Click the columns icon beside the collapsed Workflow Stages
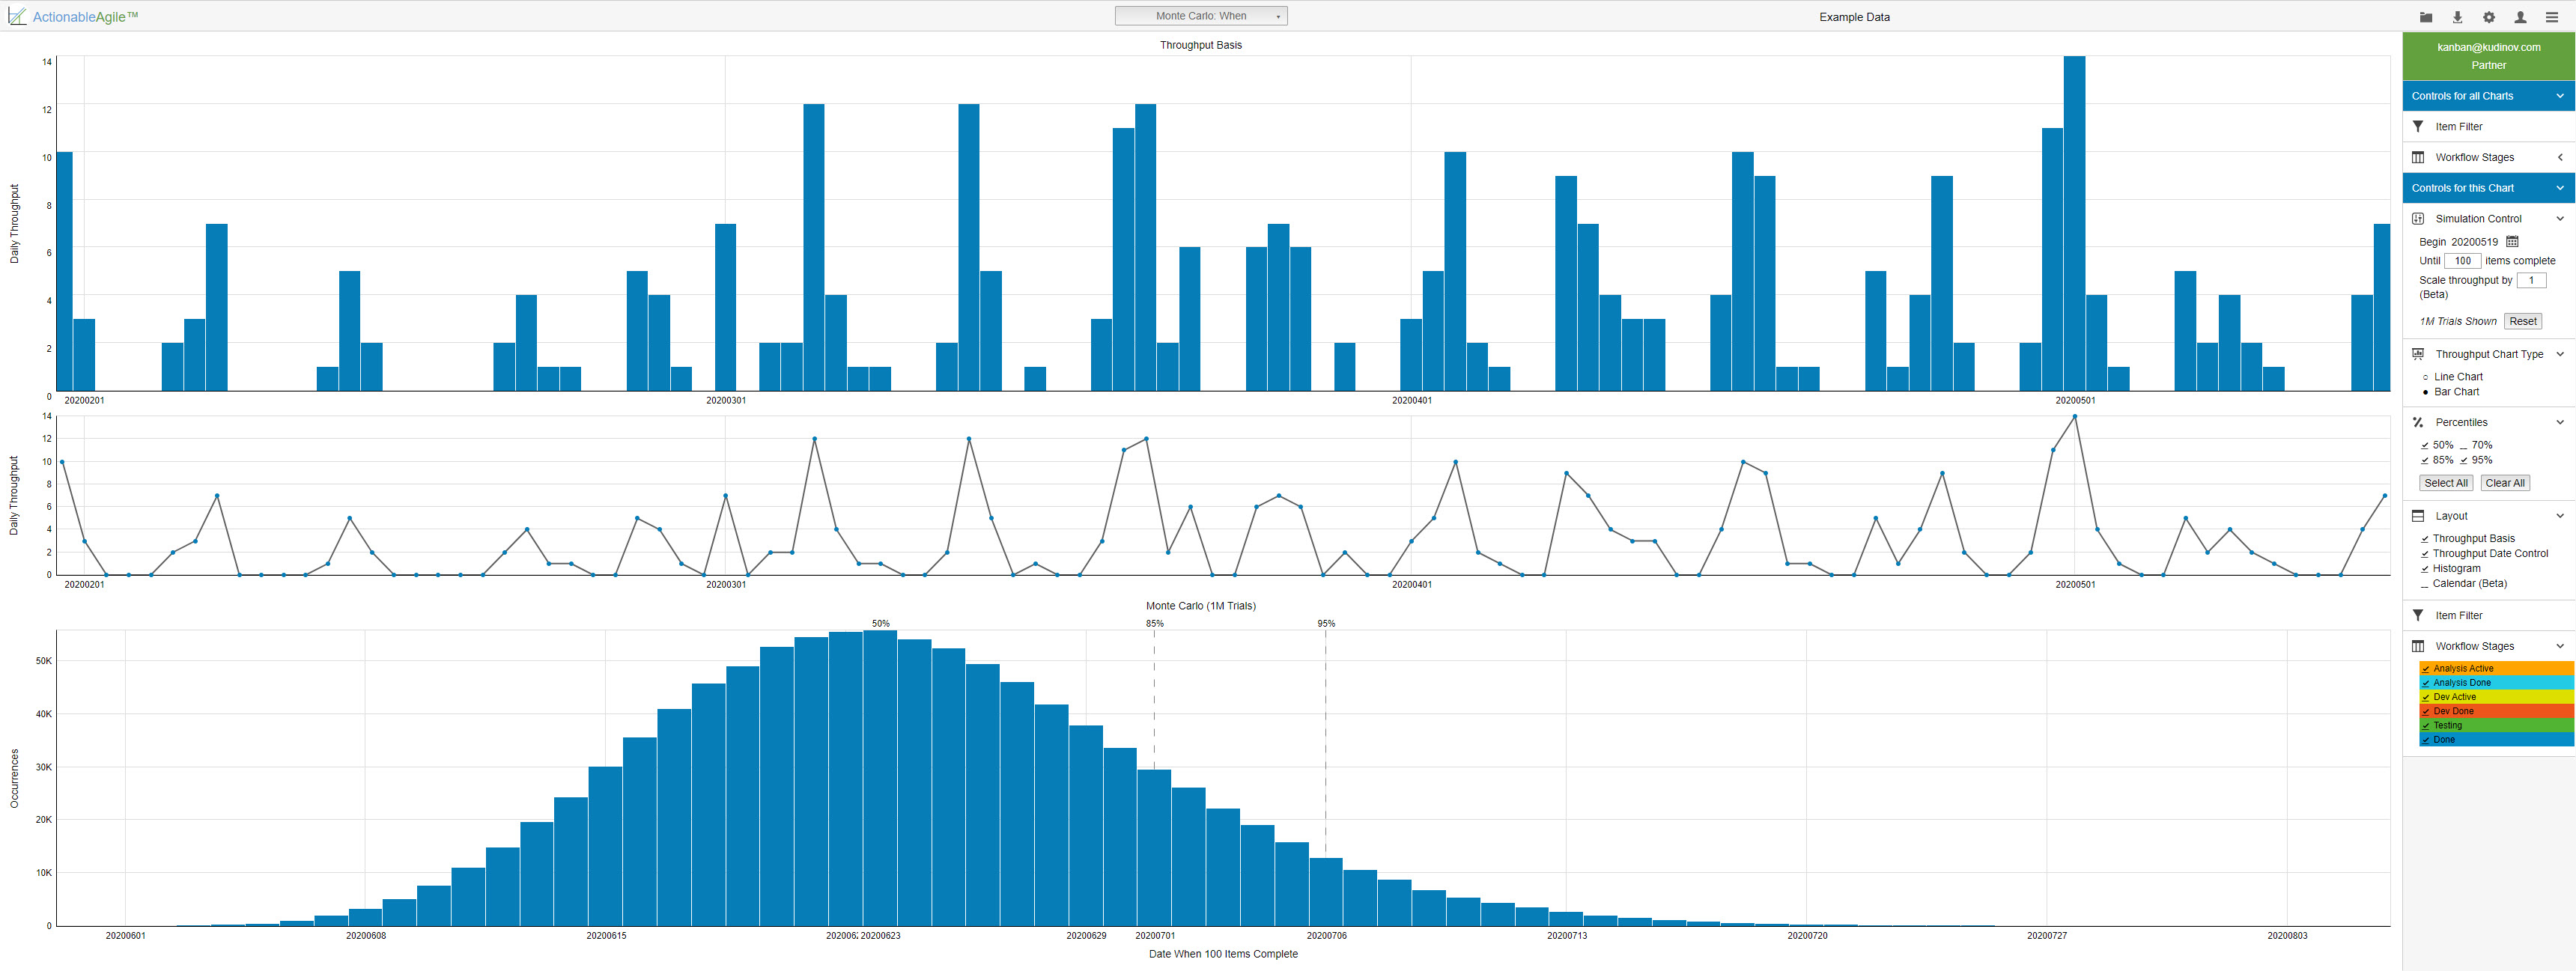 pyautogui.click(x=2418, y=157)
